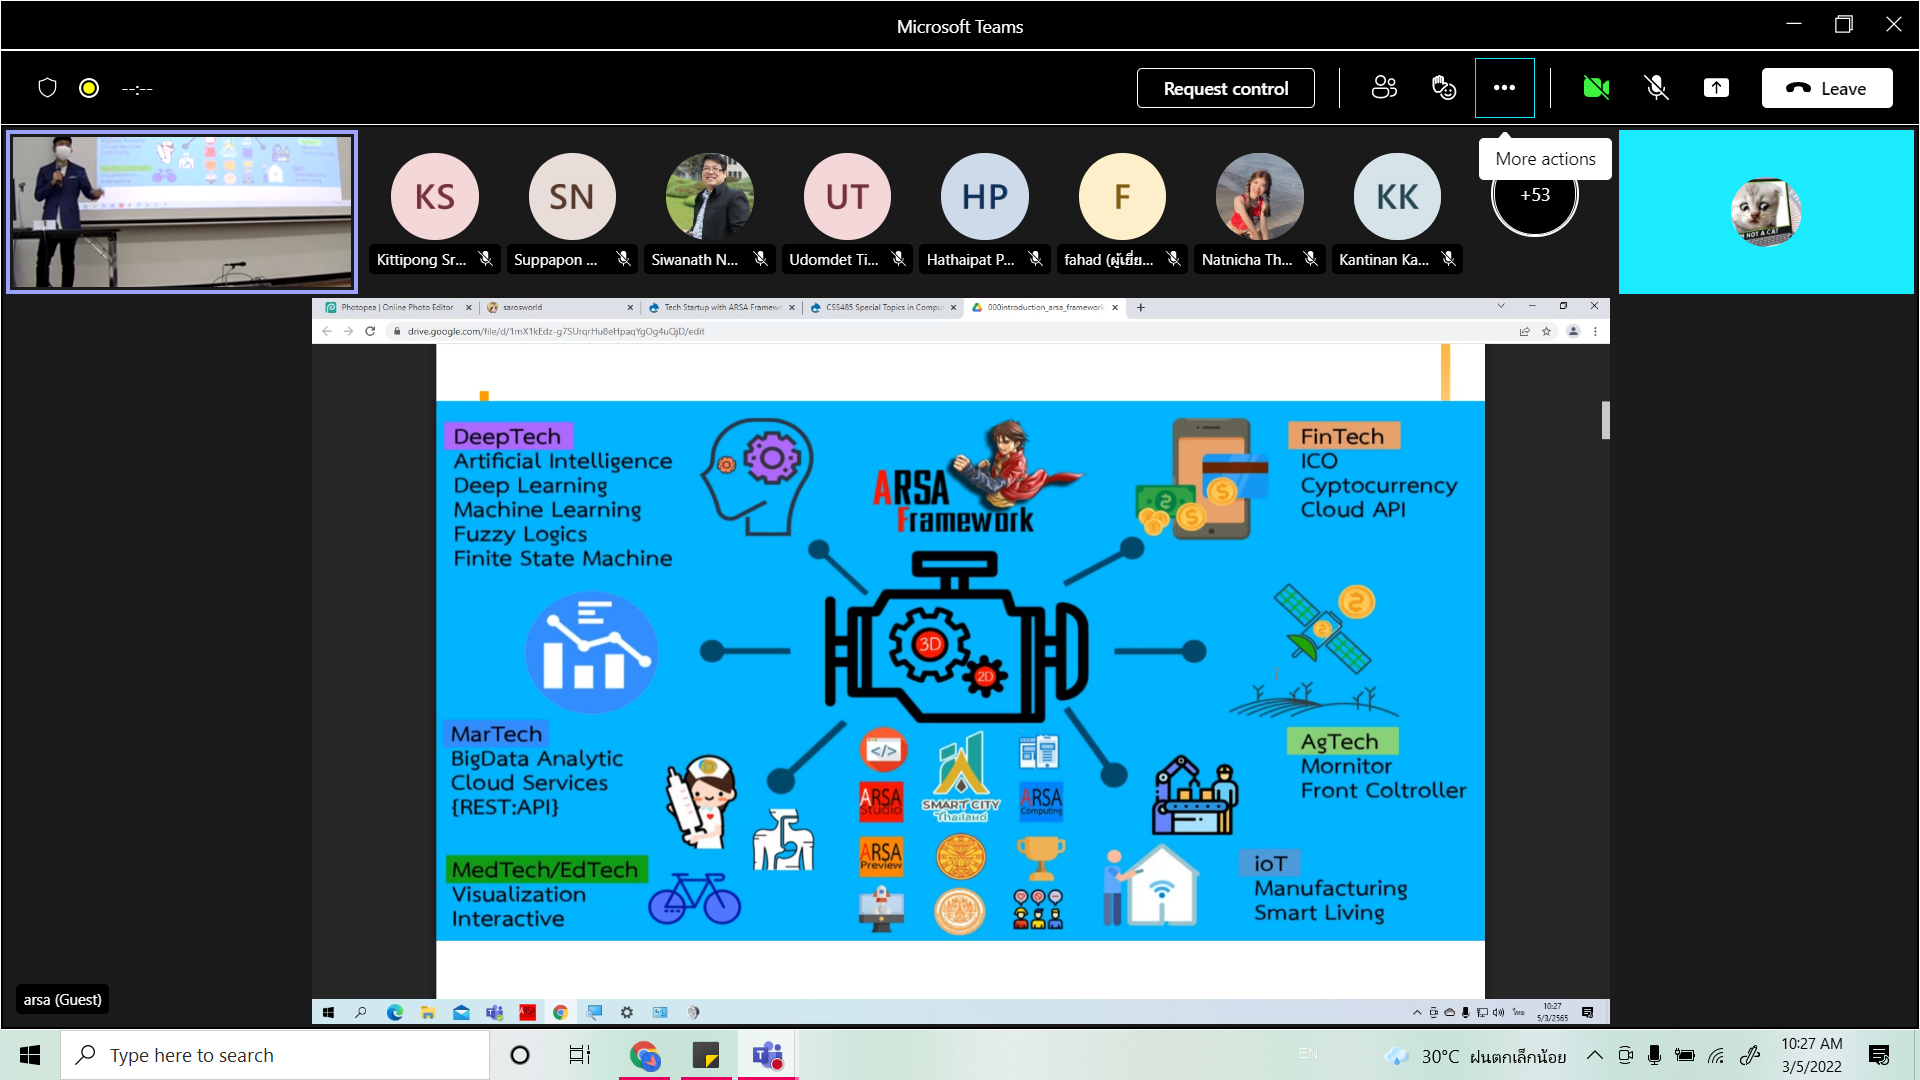Show the +53 additional participants
The height and width of the screenshot is (1080, 1920).
(x=1534, y=195)
